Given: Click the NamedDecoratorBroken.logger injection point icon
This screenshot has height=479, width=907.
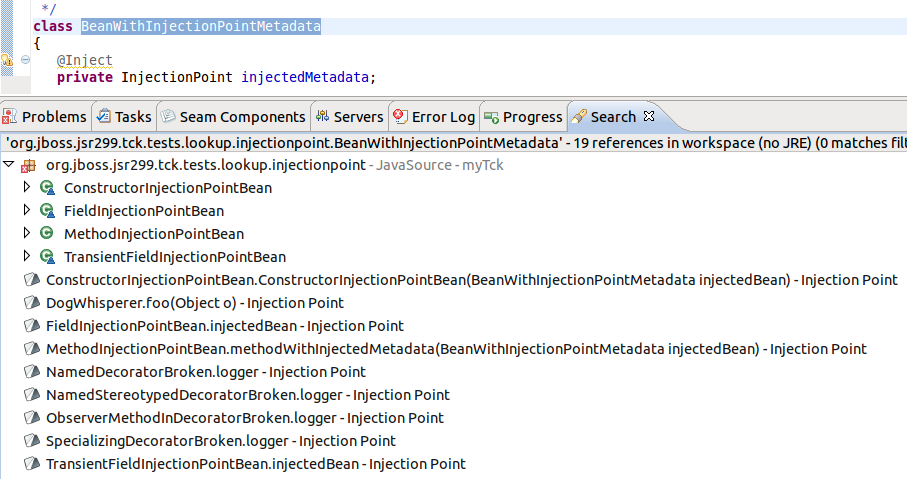Looking at the screenshot, I should click(x=31, y=372).
